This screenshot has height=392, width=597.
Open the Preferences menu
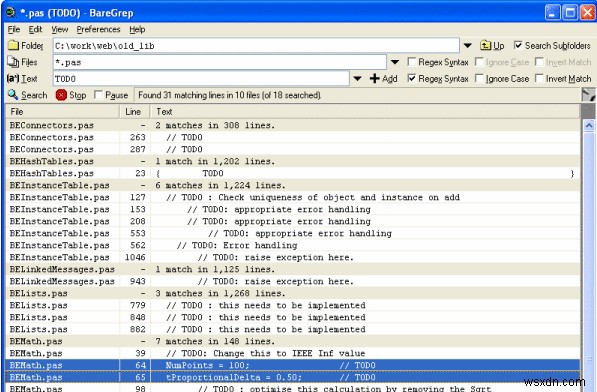pos(98,29)
